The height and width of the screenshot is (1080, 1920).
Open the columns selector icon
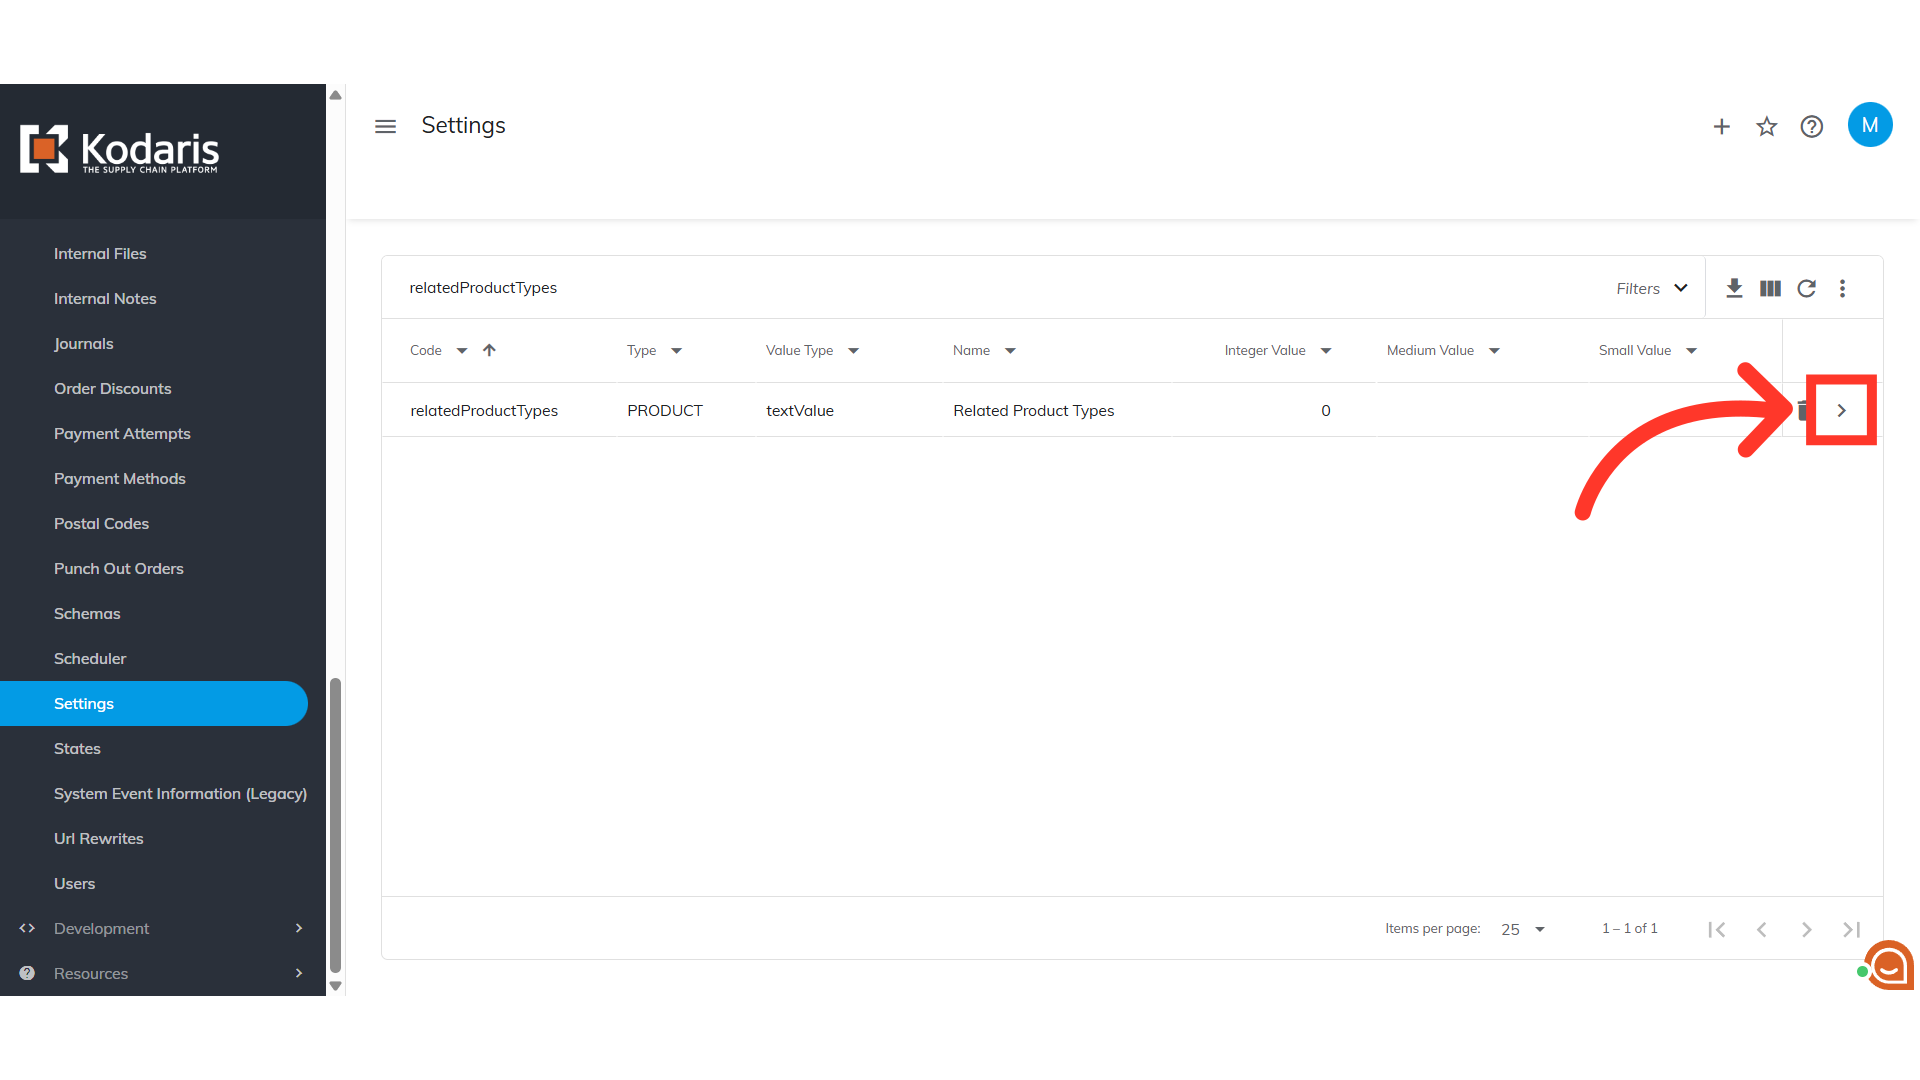pos(1770,288)
